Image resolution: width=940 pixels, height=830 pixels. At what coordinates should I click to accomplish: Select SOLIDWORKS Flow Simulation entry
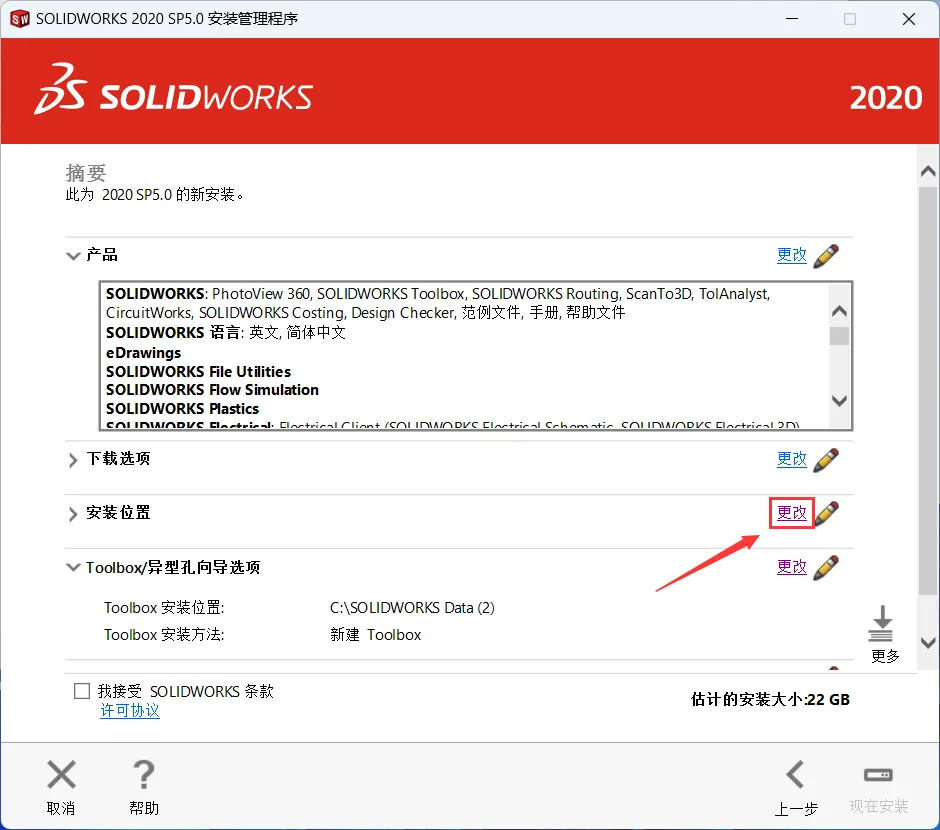pos(212,390)
